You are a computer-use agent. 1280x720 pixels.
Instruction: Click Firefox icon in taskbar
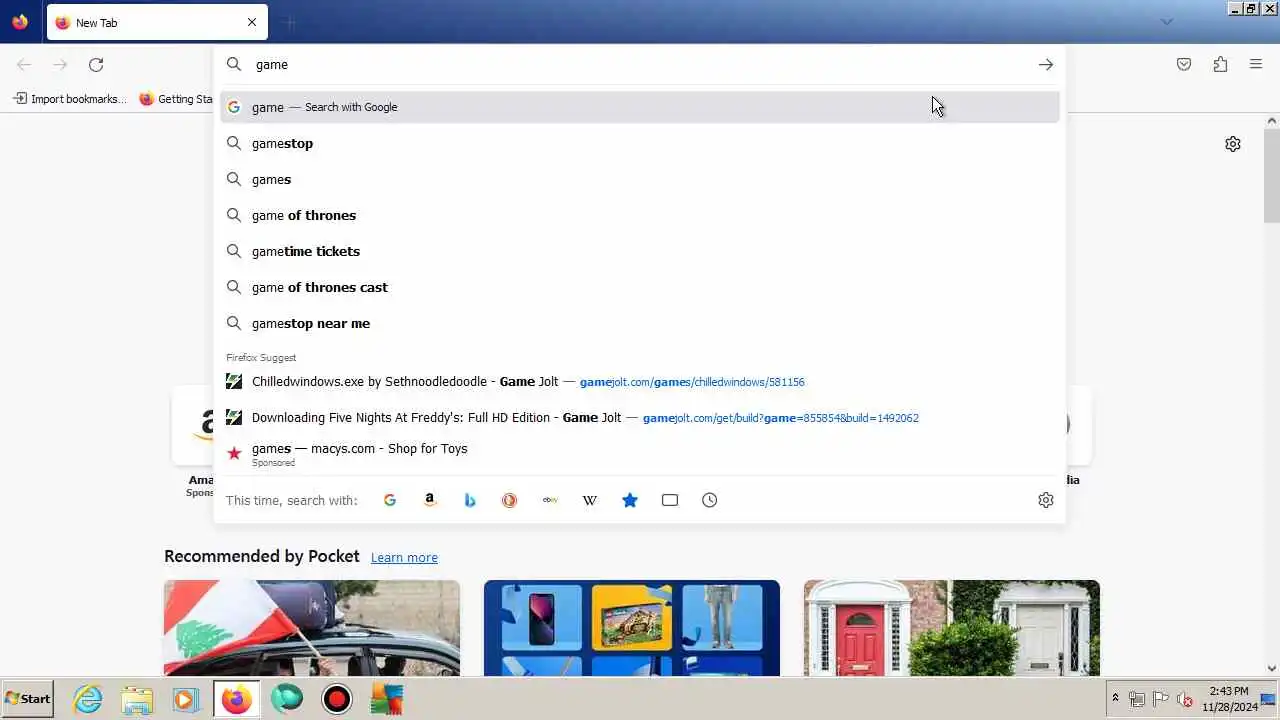click(236, 699)
